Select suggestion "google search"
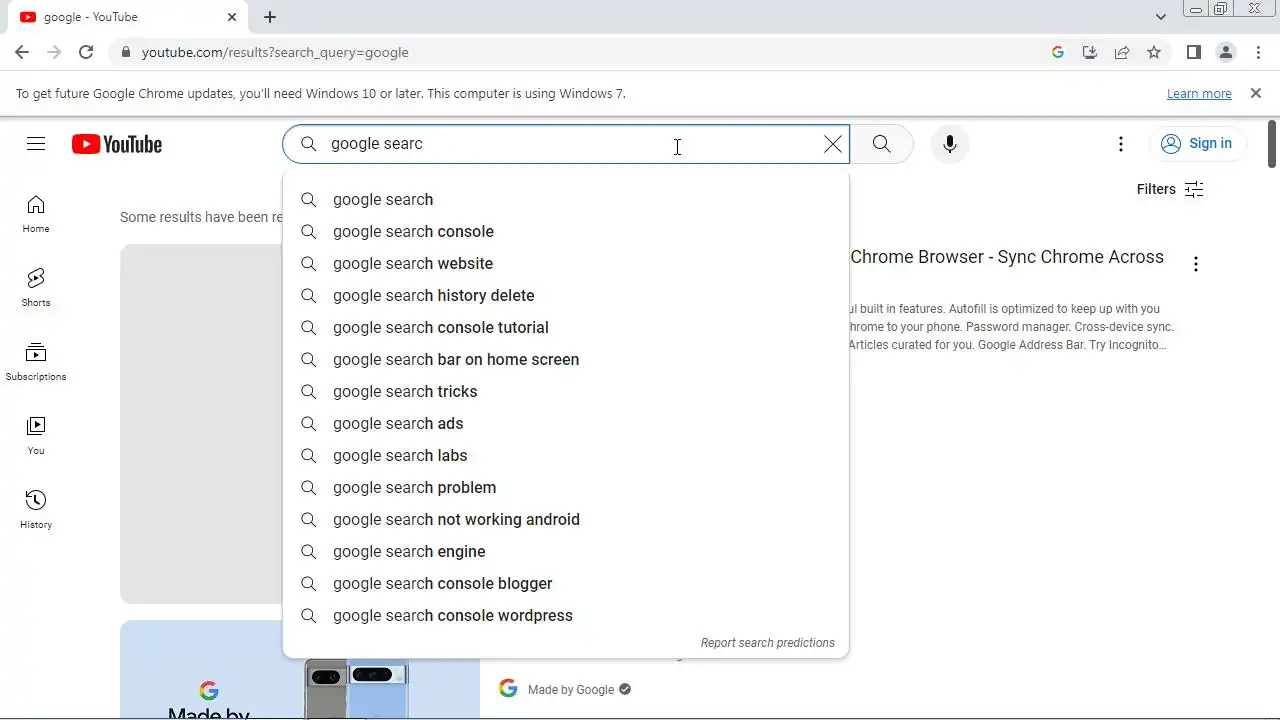 (566, 200)
